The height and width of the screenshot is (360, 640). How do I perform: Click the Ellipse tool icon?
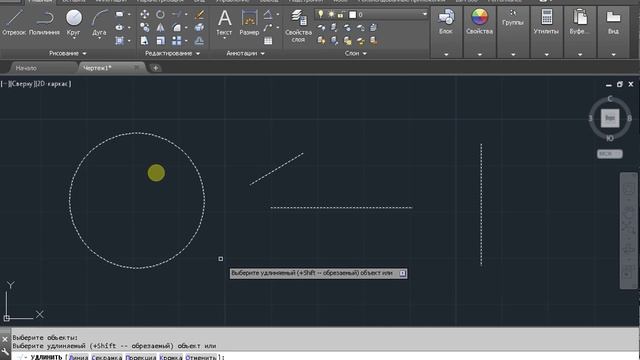119,28
